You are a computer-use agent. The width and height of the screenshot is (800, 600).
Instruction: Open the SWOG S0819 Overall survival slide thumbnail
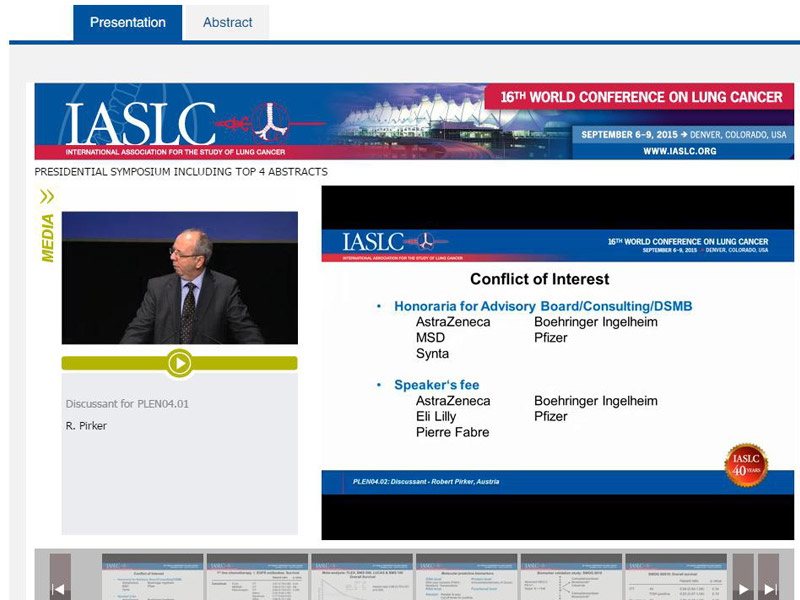[676, 577]
